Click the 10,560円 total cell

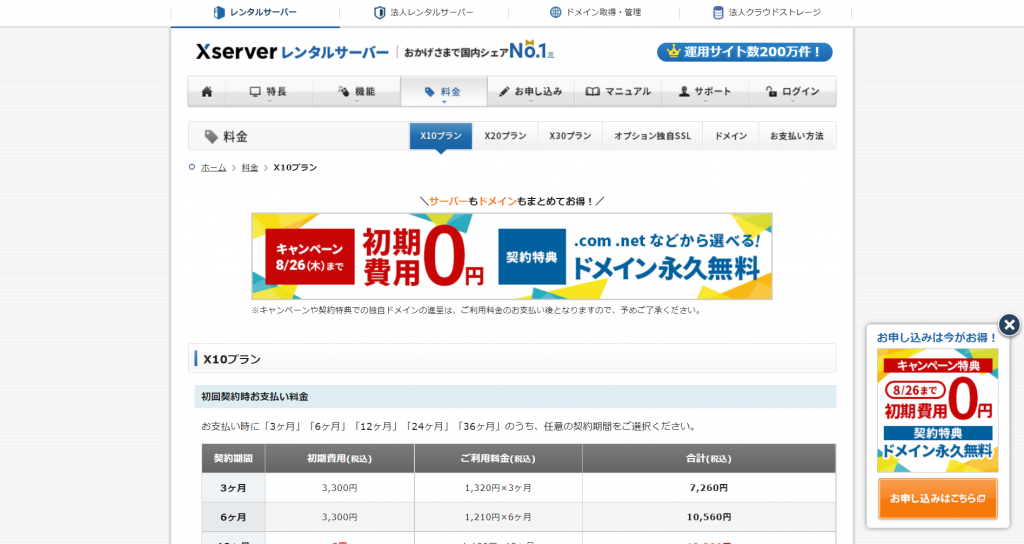709,517
